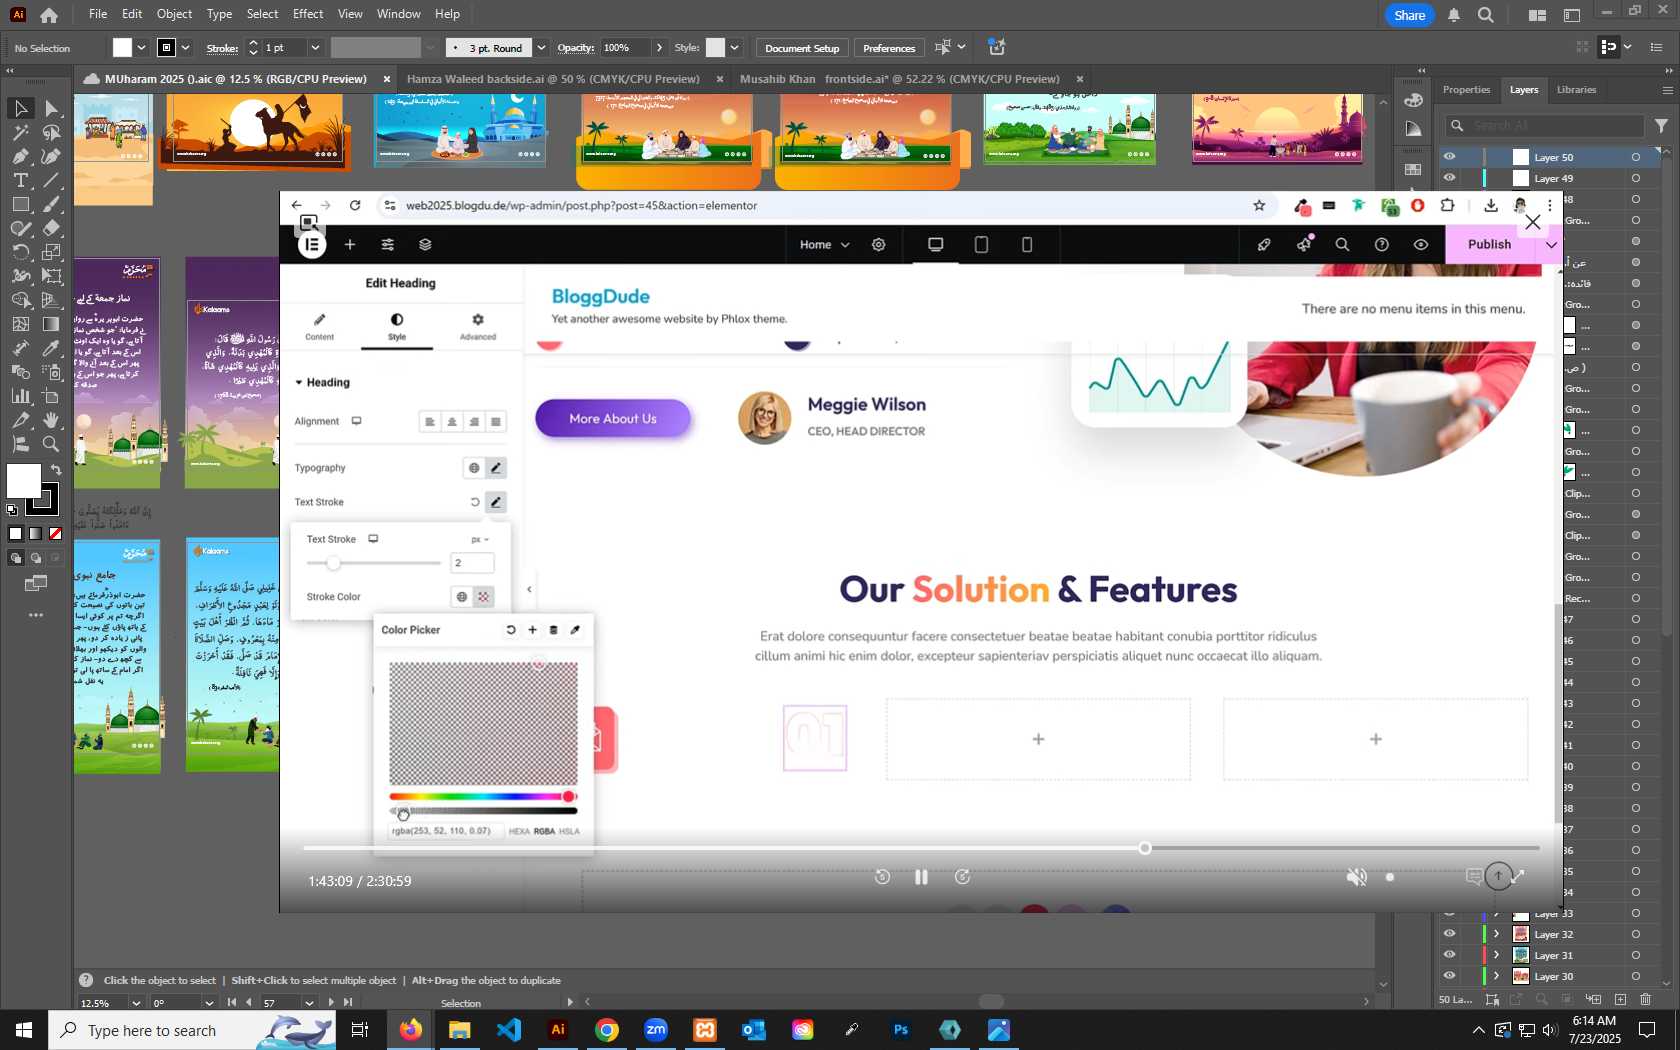Open Illustrator Effect menu
This screenshot has width=1680, height=1050.
[x=308, y=14]
